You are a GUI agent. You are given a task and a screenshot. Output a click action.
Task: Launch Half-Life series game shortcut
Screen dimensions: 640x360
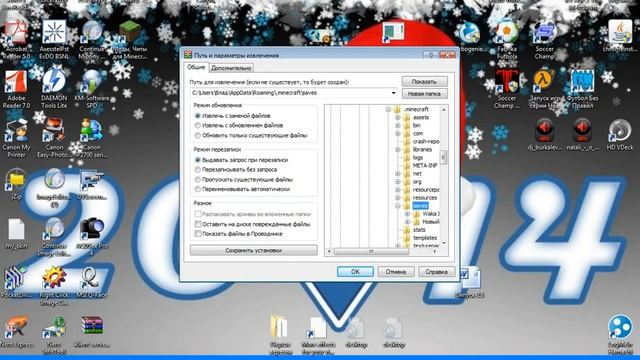pos(544,89)
